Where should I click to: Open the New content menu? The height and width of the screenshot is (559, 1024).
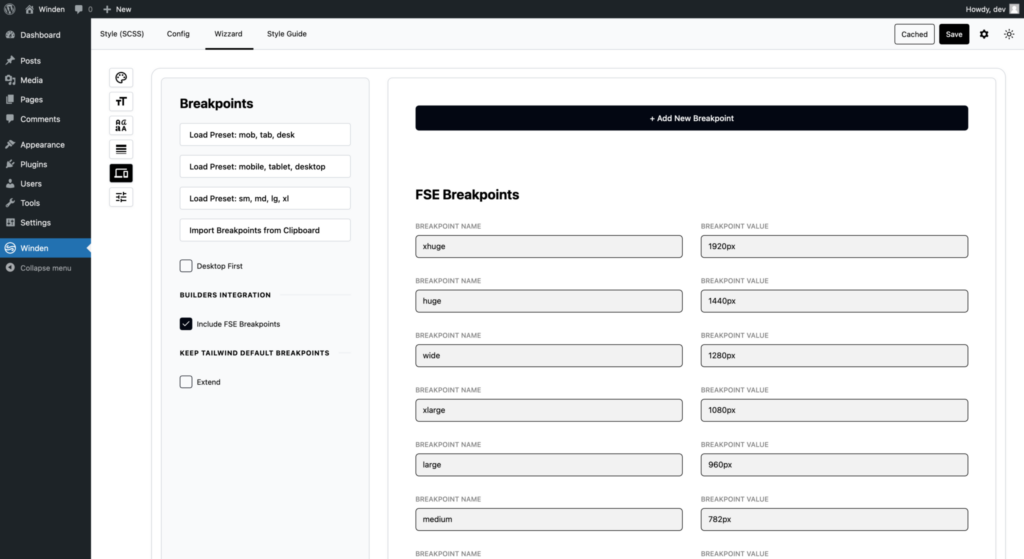[x=117, y=9]
